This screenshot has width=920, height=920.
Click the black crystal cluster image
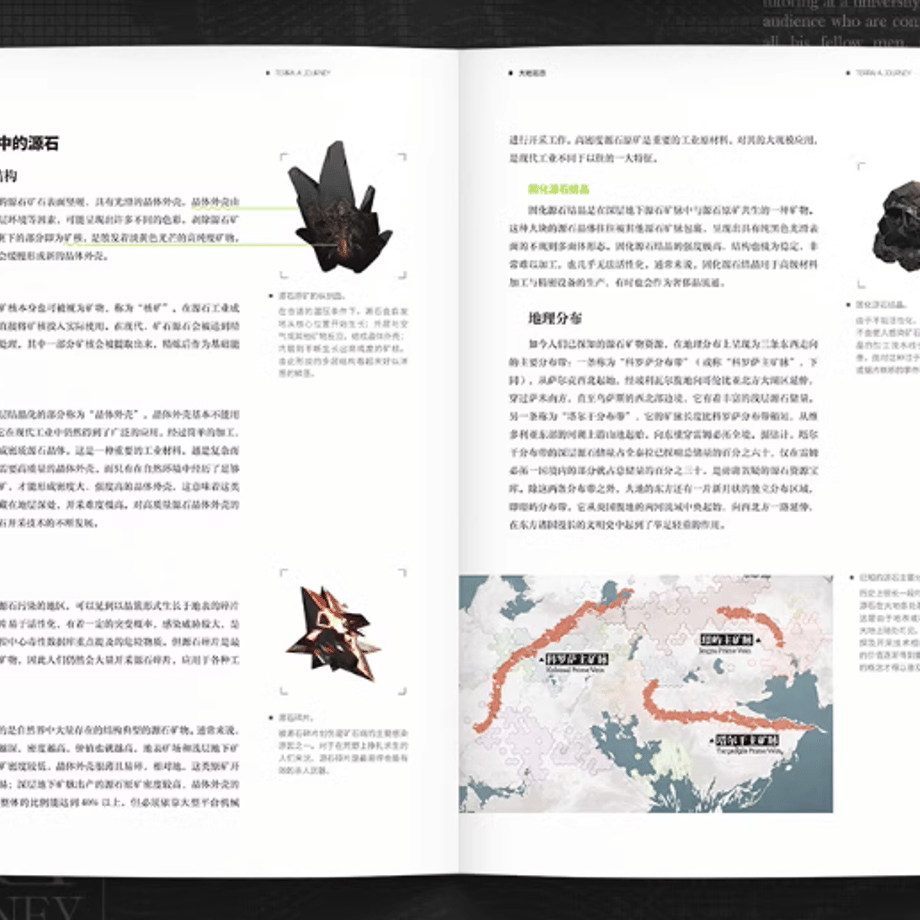pos(340,207)
